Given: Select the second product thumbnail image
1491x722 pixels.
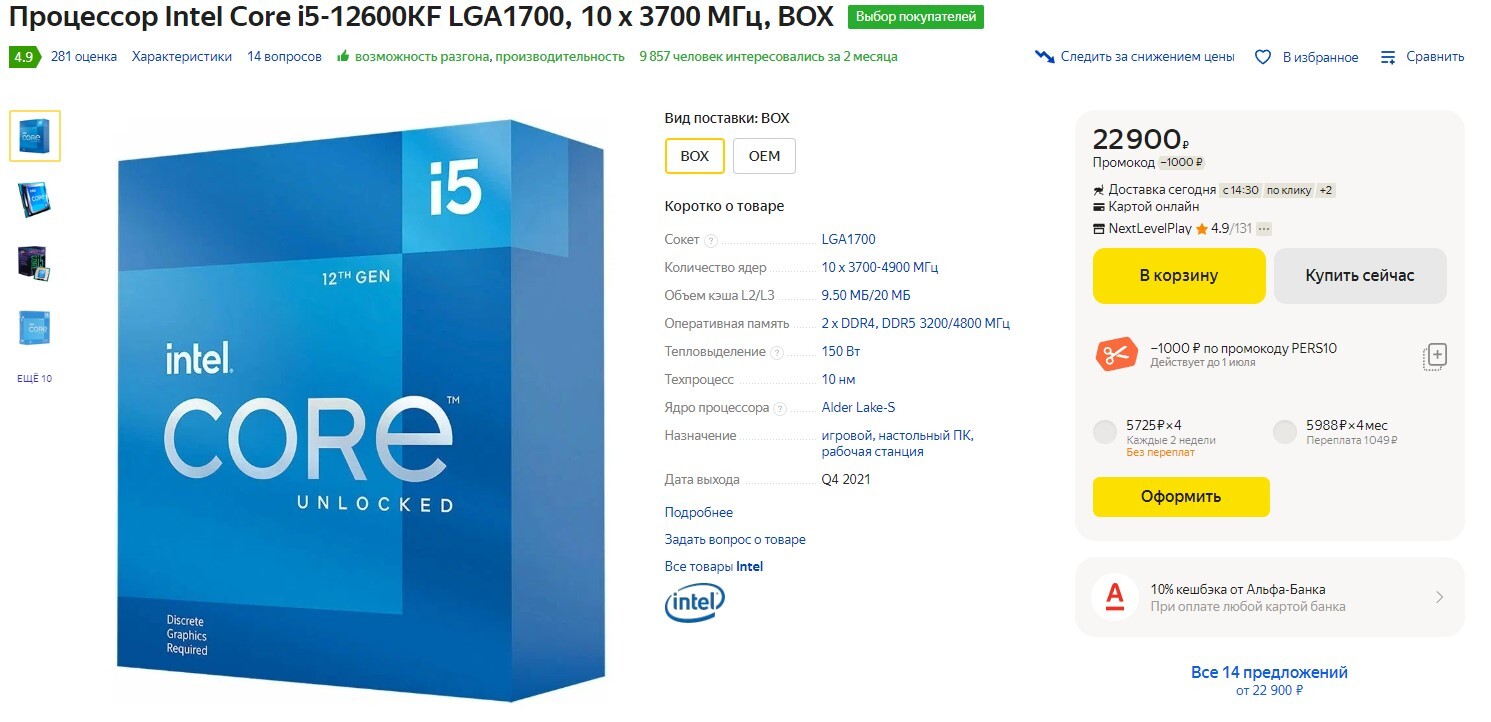Looking at the screenshot, I should pyautogui.click(x=34, y=199).
